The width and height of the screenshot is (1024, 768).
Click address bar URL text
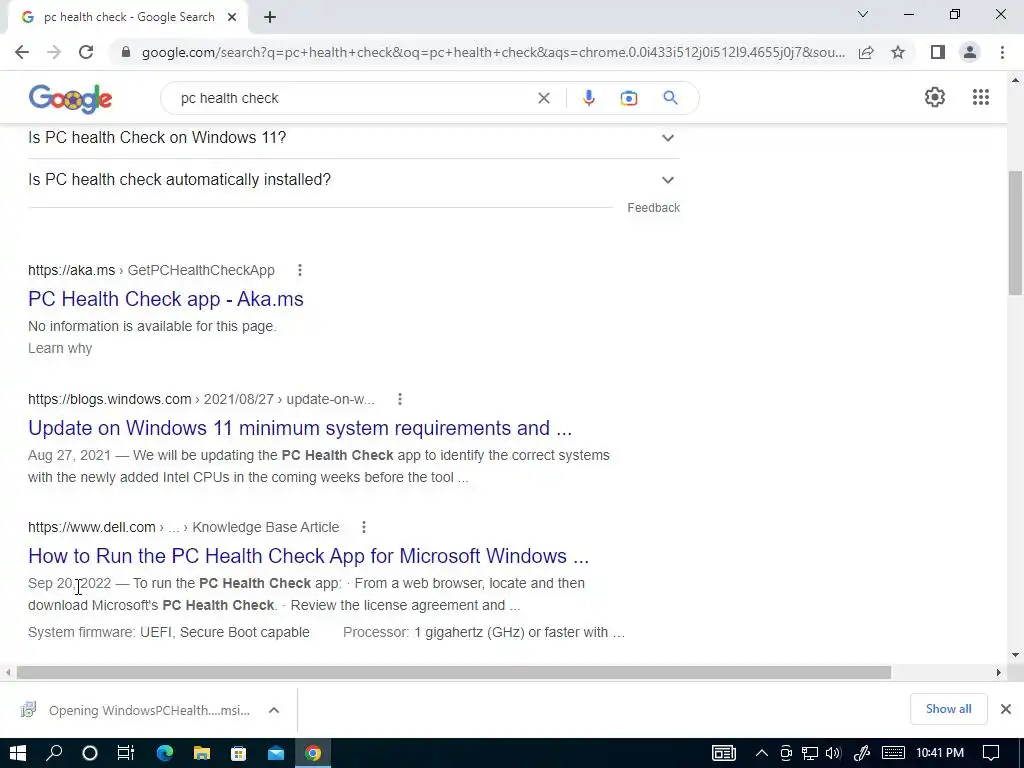point(493,52)
